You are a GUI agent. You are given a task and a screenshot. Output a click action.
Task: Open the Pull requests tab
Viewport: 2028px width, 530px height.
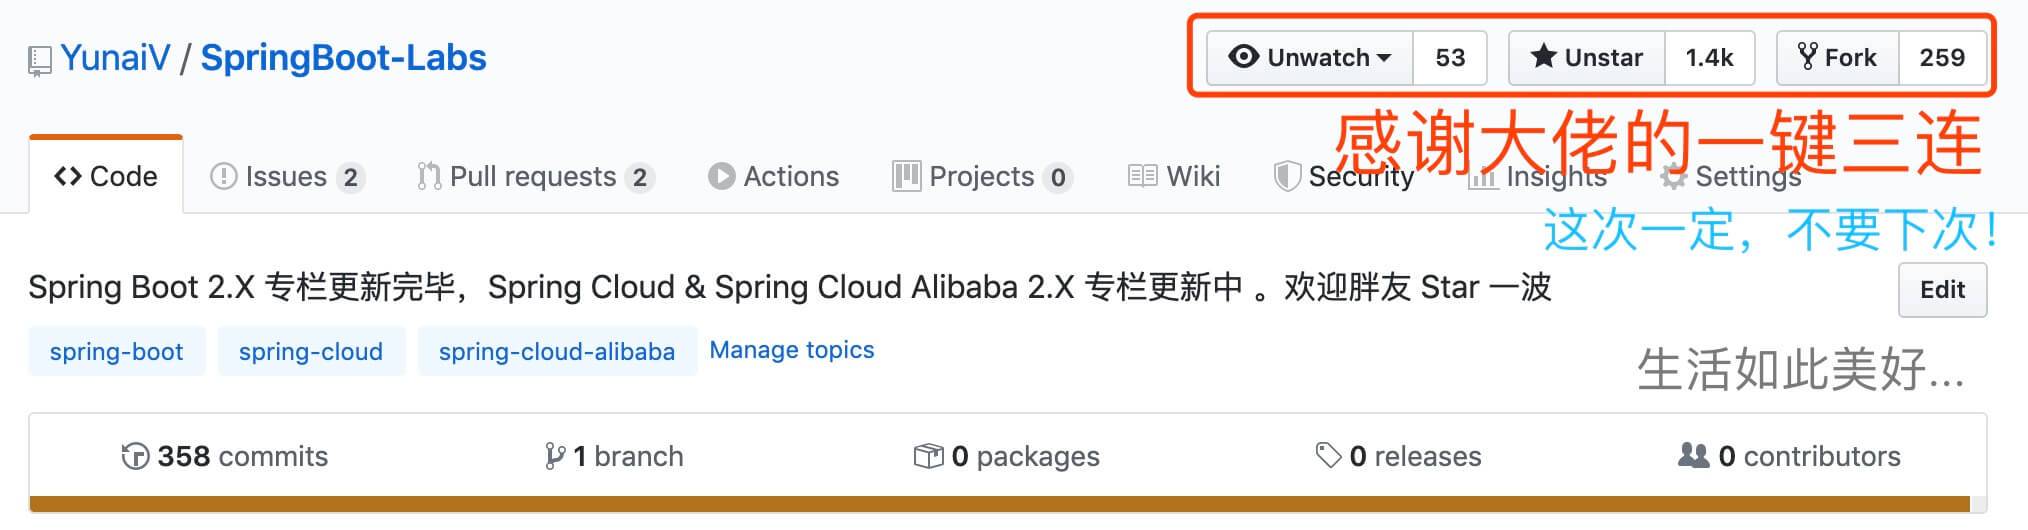point(533,177)
